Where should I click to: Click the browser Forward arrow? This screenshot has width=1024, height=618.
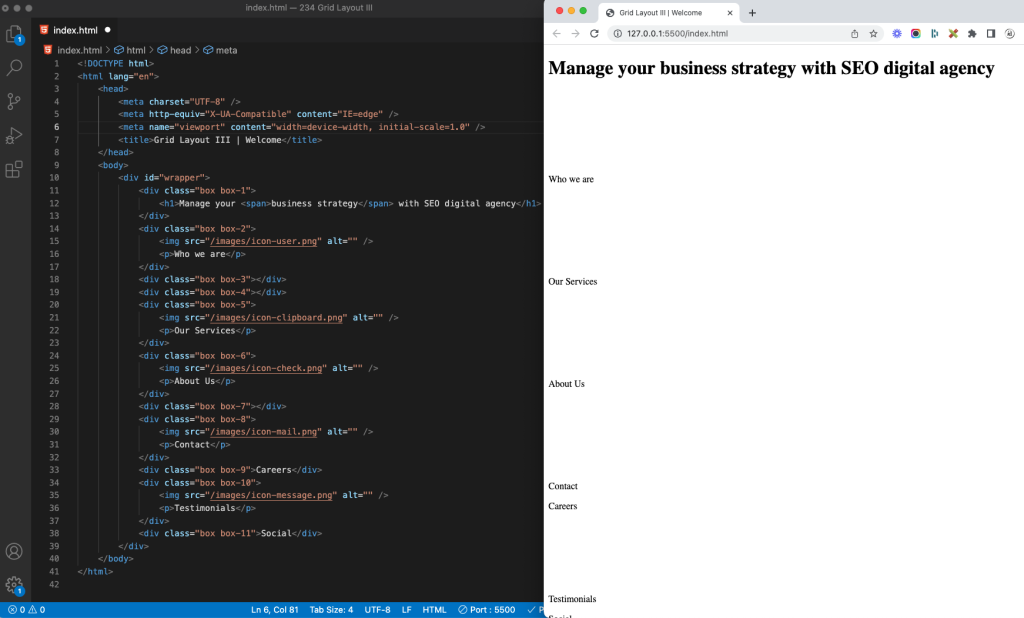[575, 33]
